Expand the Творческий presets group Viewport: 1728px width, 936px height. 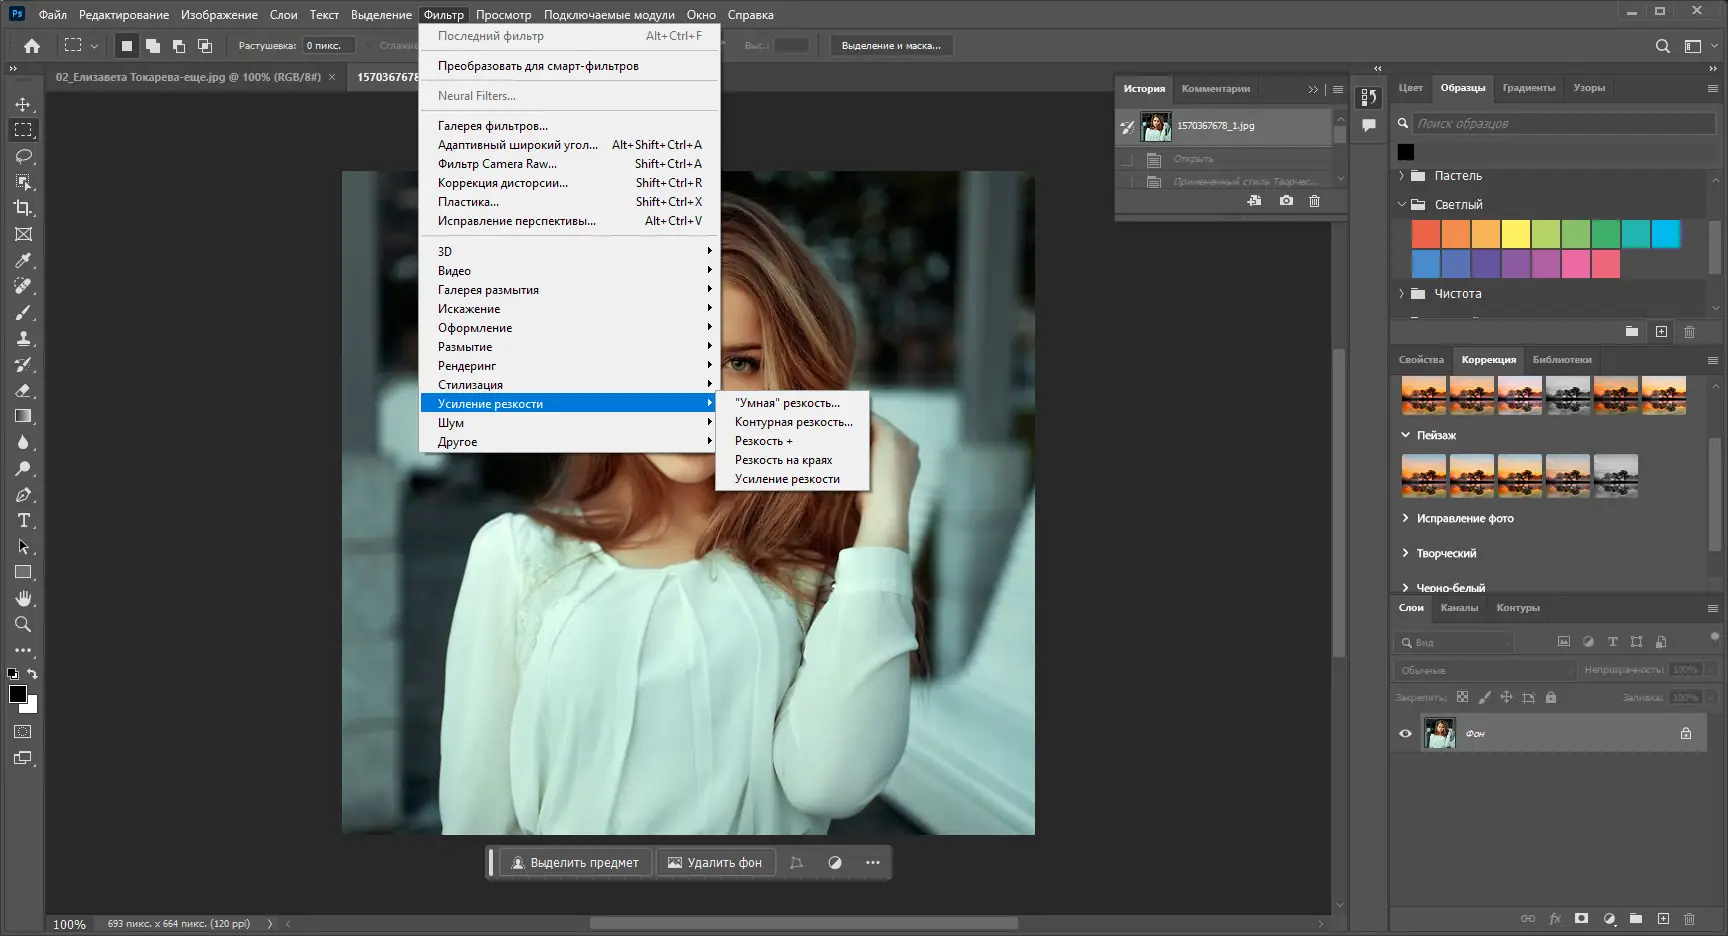[1405, 553]
